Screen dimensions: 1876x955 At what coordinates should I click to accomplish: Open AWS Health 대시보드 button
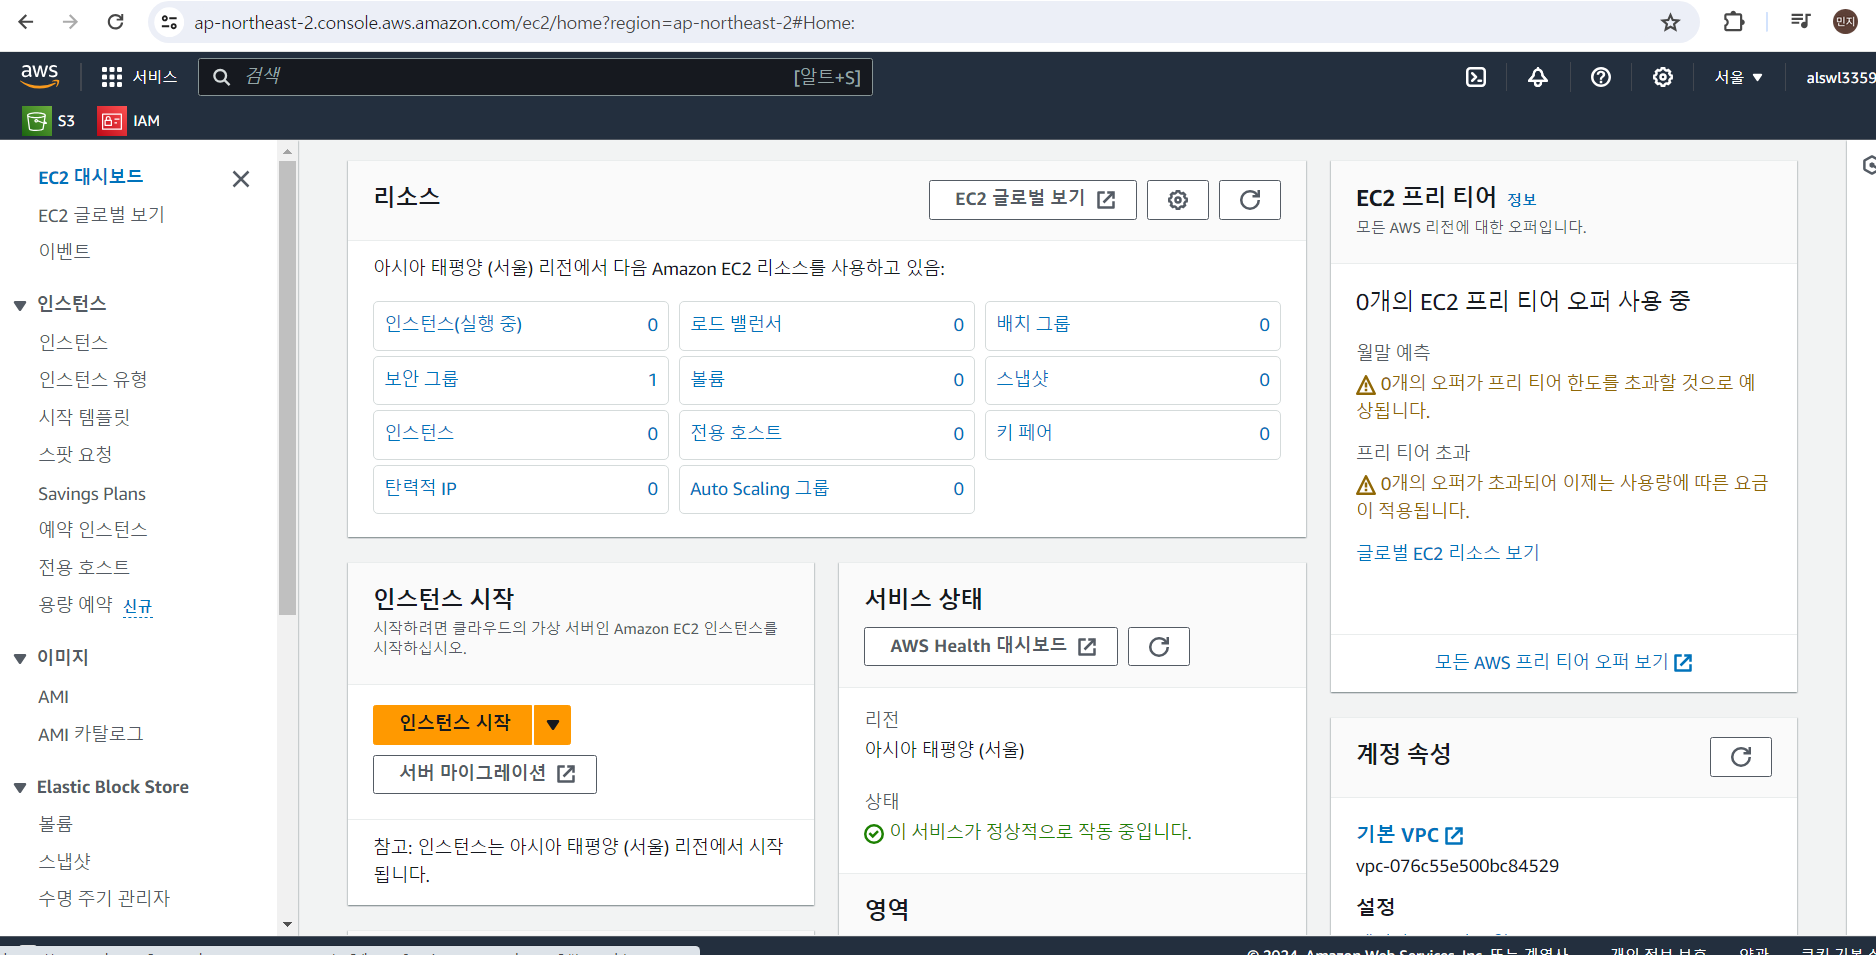990,647
